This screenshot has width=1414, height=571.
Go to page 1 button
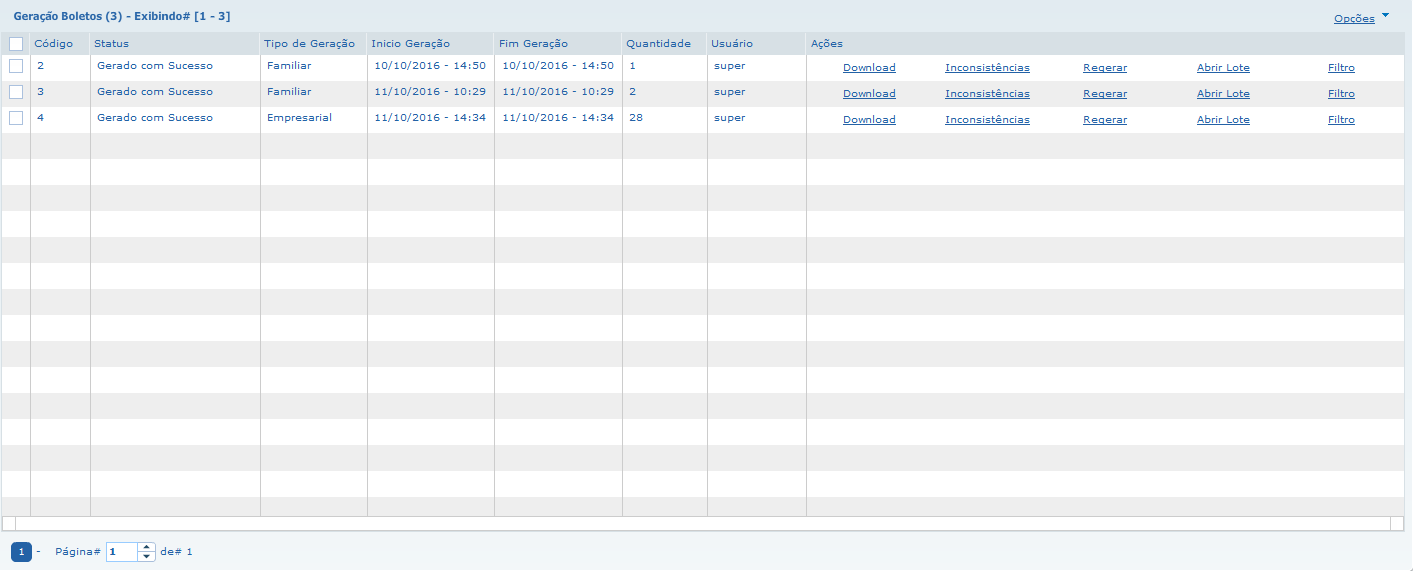coord(21,552)
